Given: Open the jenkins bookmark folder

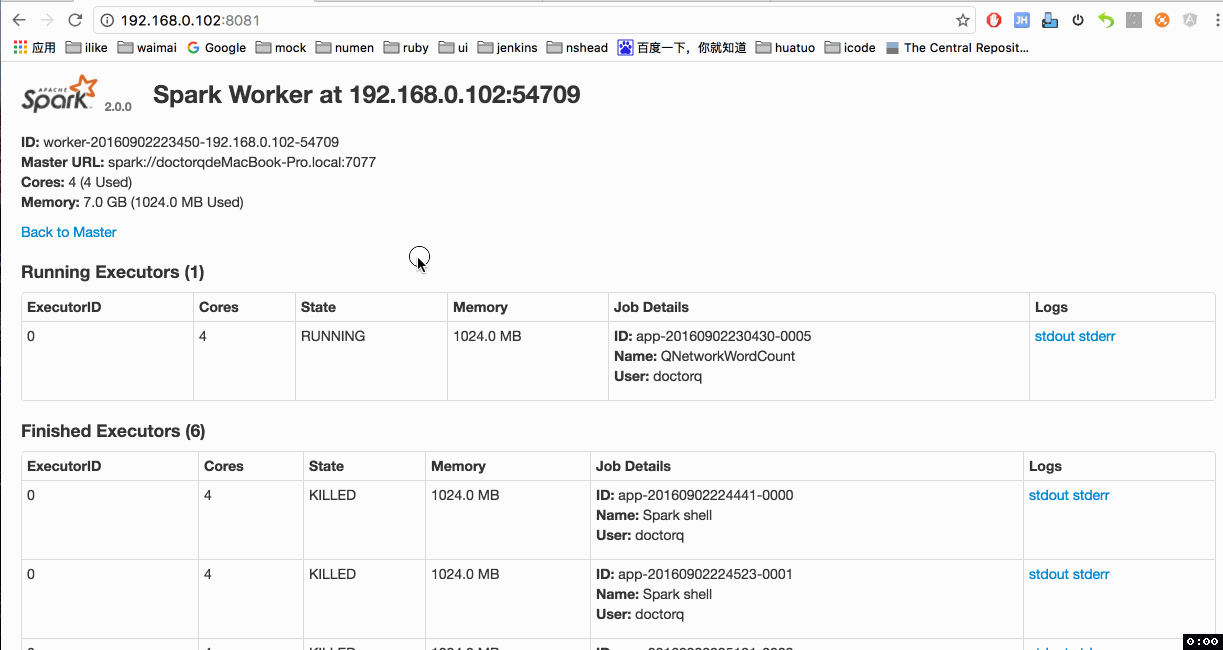Looking at the screenshot, I should (507, 47).
